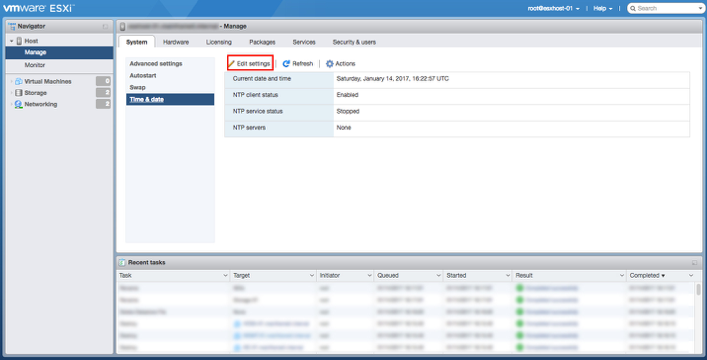The image size is (707, 360).
Task: Minimize the Navigator panel with its corner icon
Action: (x=105, y=27)
